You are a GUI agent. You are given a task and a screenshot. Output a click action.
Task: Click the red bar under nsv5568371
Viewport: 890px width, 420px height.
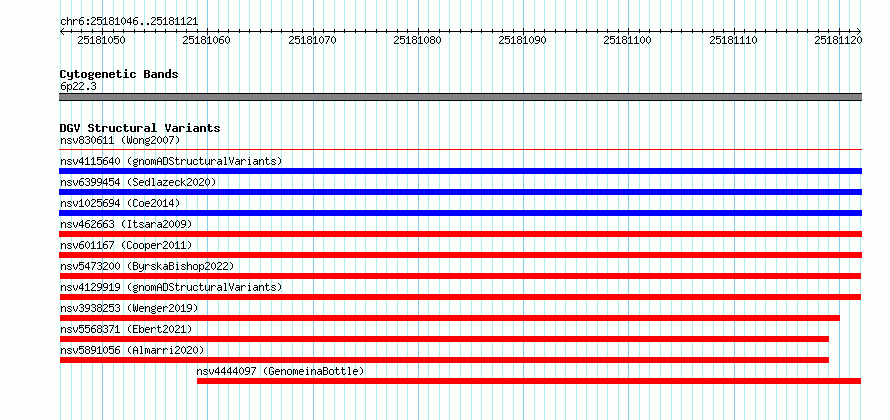(x=444, y=339)
